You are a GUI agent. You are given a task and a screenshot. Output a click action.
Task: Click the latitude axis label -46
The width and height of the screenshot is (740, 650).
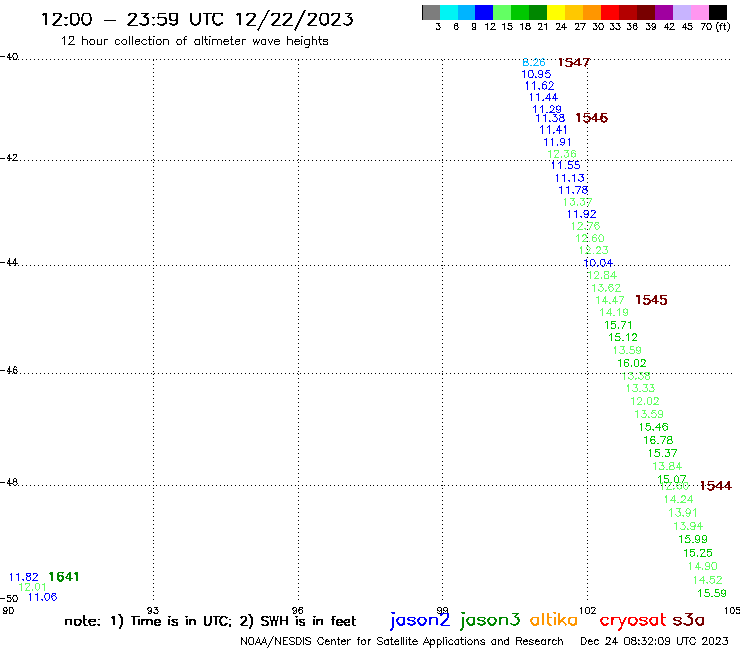pyautogui.click(x=9, y=371)
